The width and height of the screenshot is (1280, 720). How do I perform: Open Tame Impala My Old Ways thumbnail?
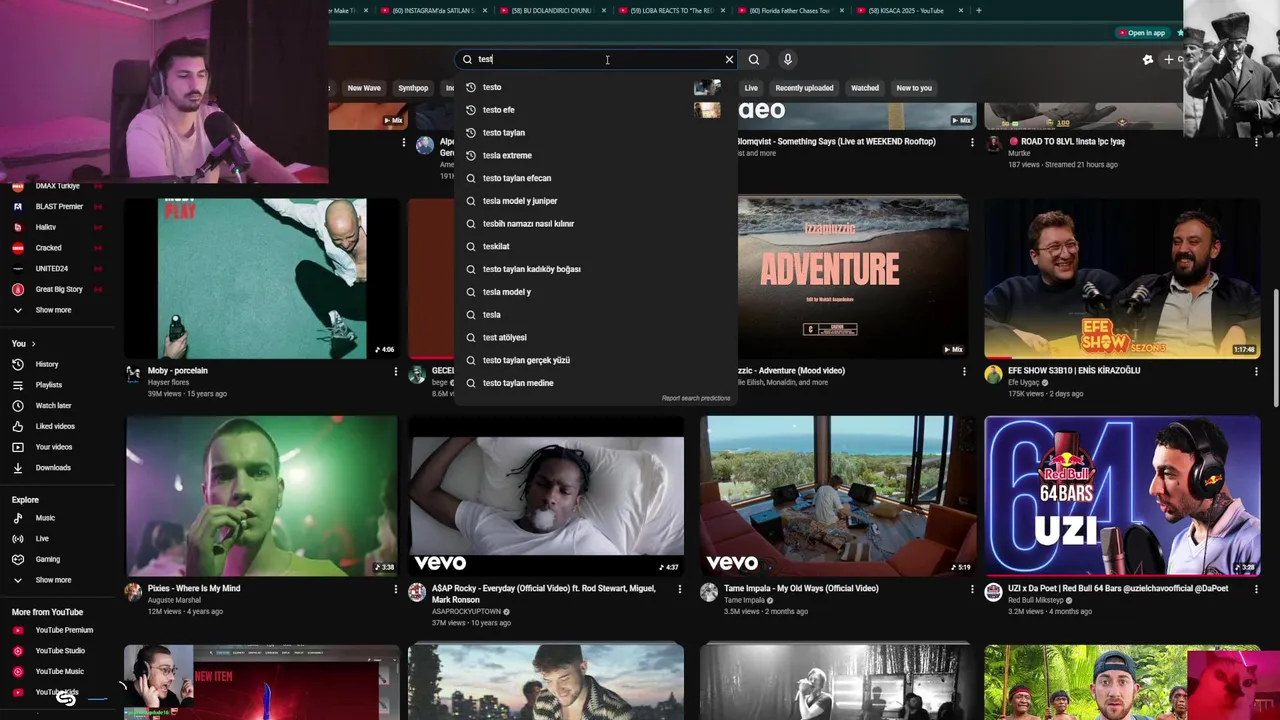click(838, 496)
